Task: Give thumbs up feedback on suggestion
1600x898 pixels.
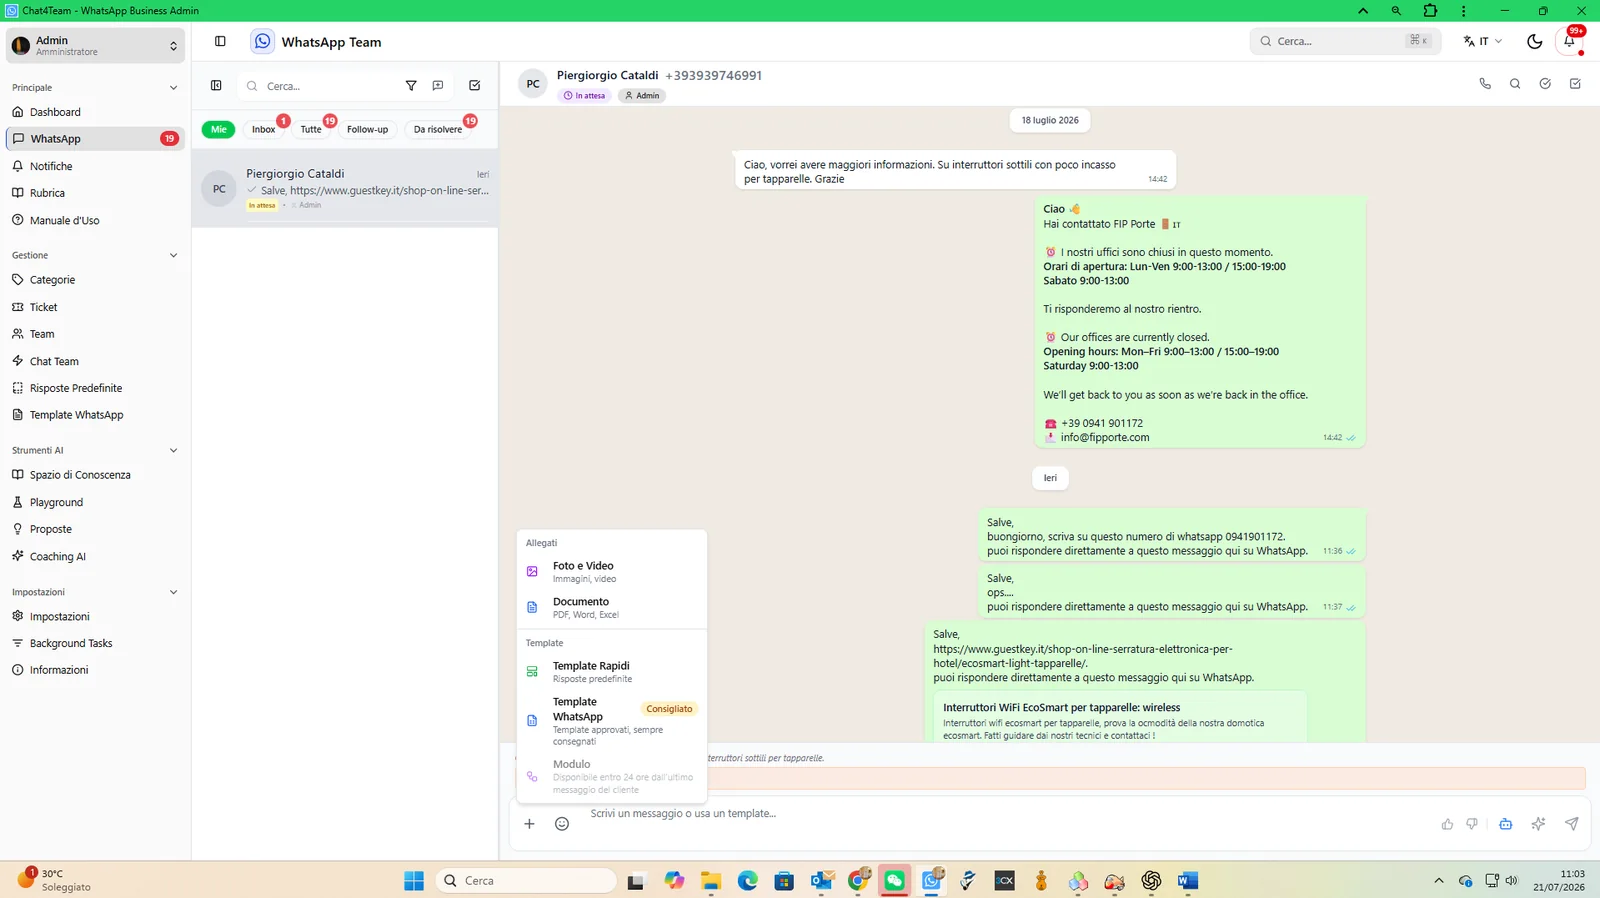Action: pos(1447,824)
